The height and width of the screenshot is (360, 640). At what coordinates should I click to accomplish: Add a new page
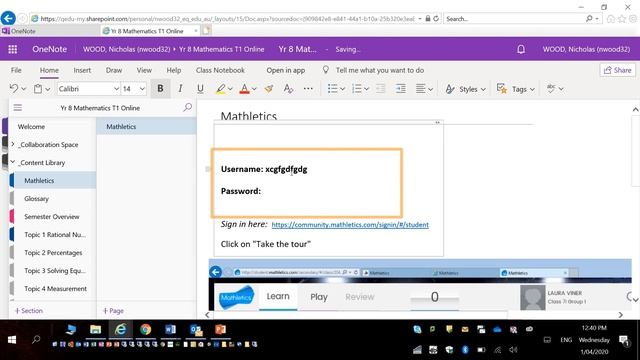(113, 311)
